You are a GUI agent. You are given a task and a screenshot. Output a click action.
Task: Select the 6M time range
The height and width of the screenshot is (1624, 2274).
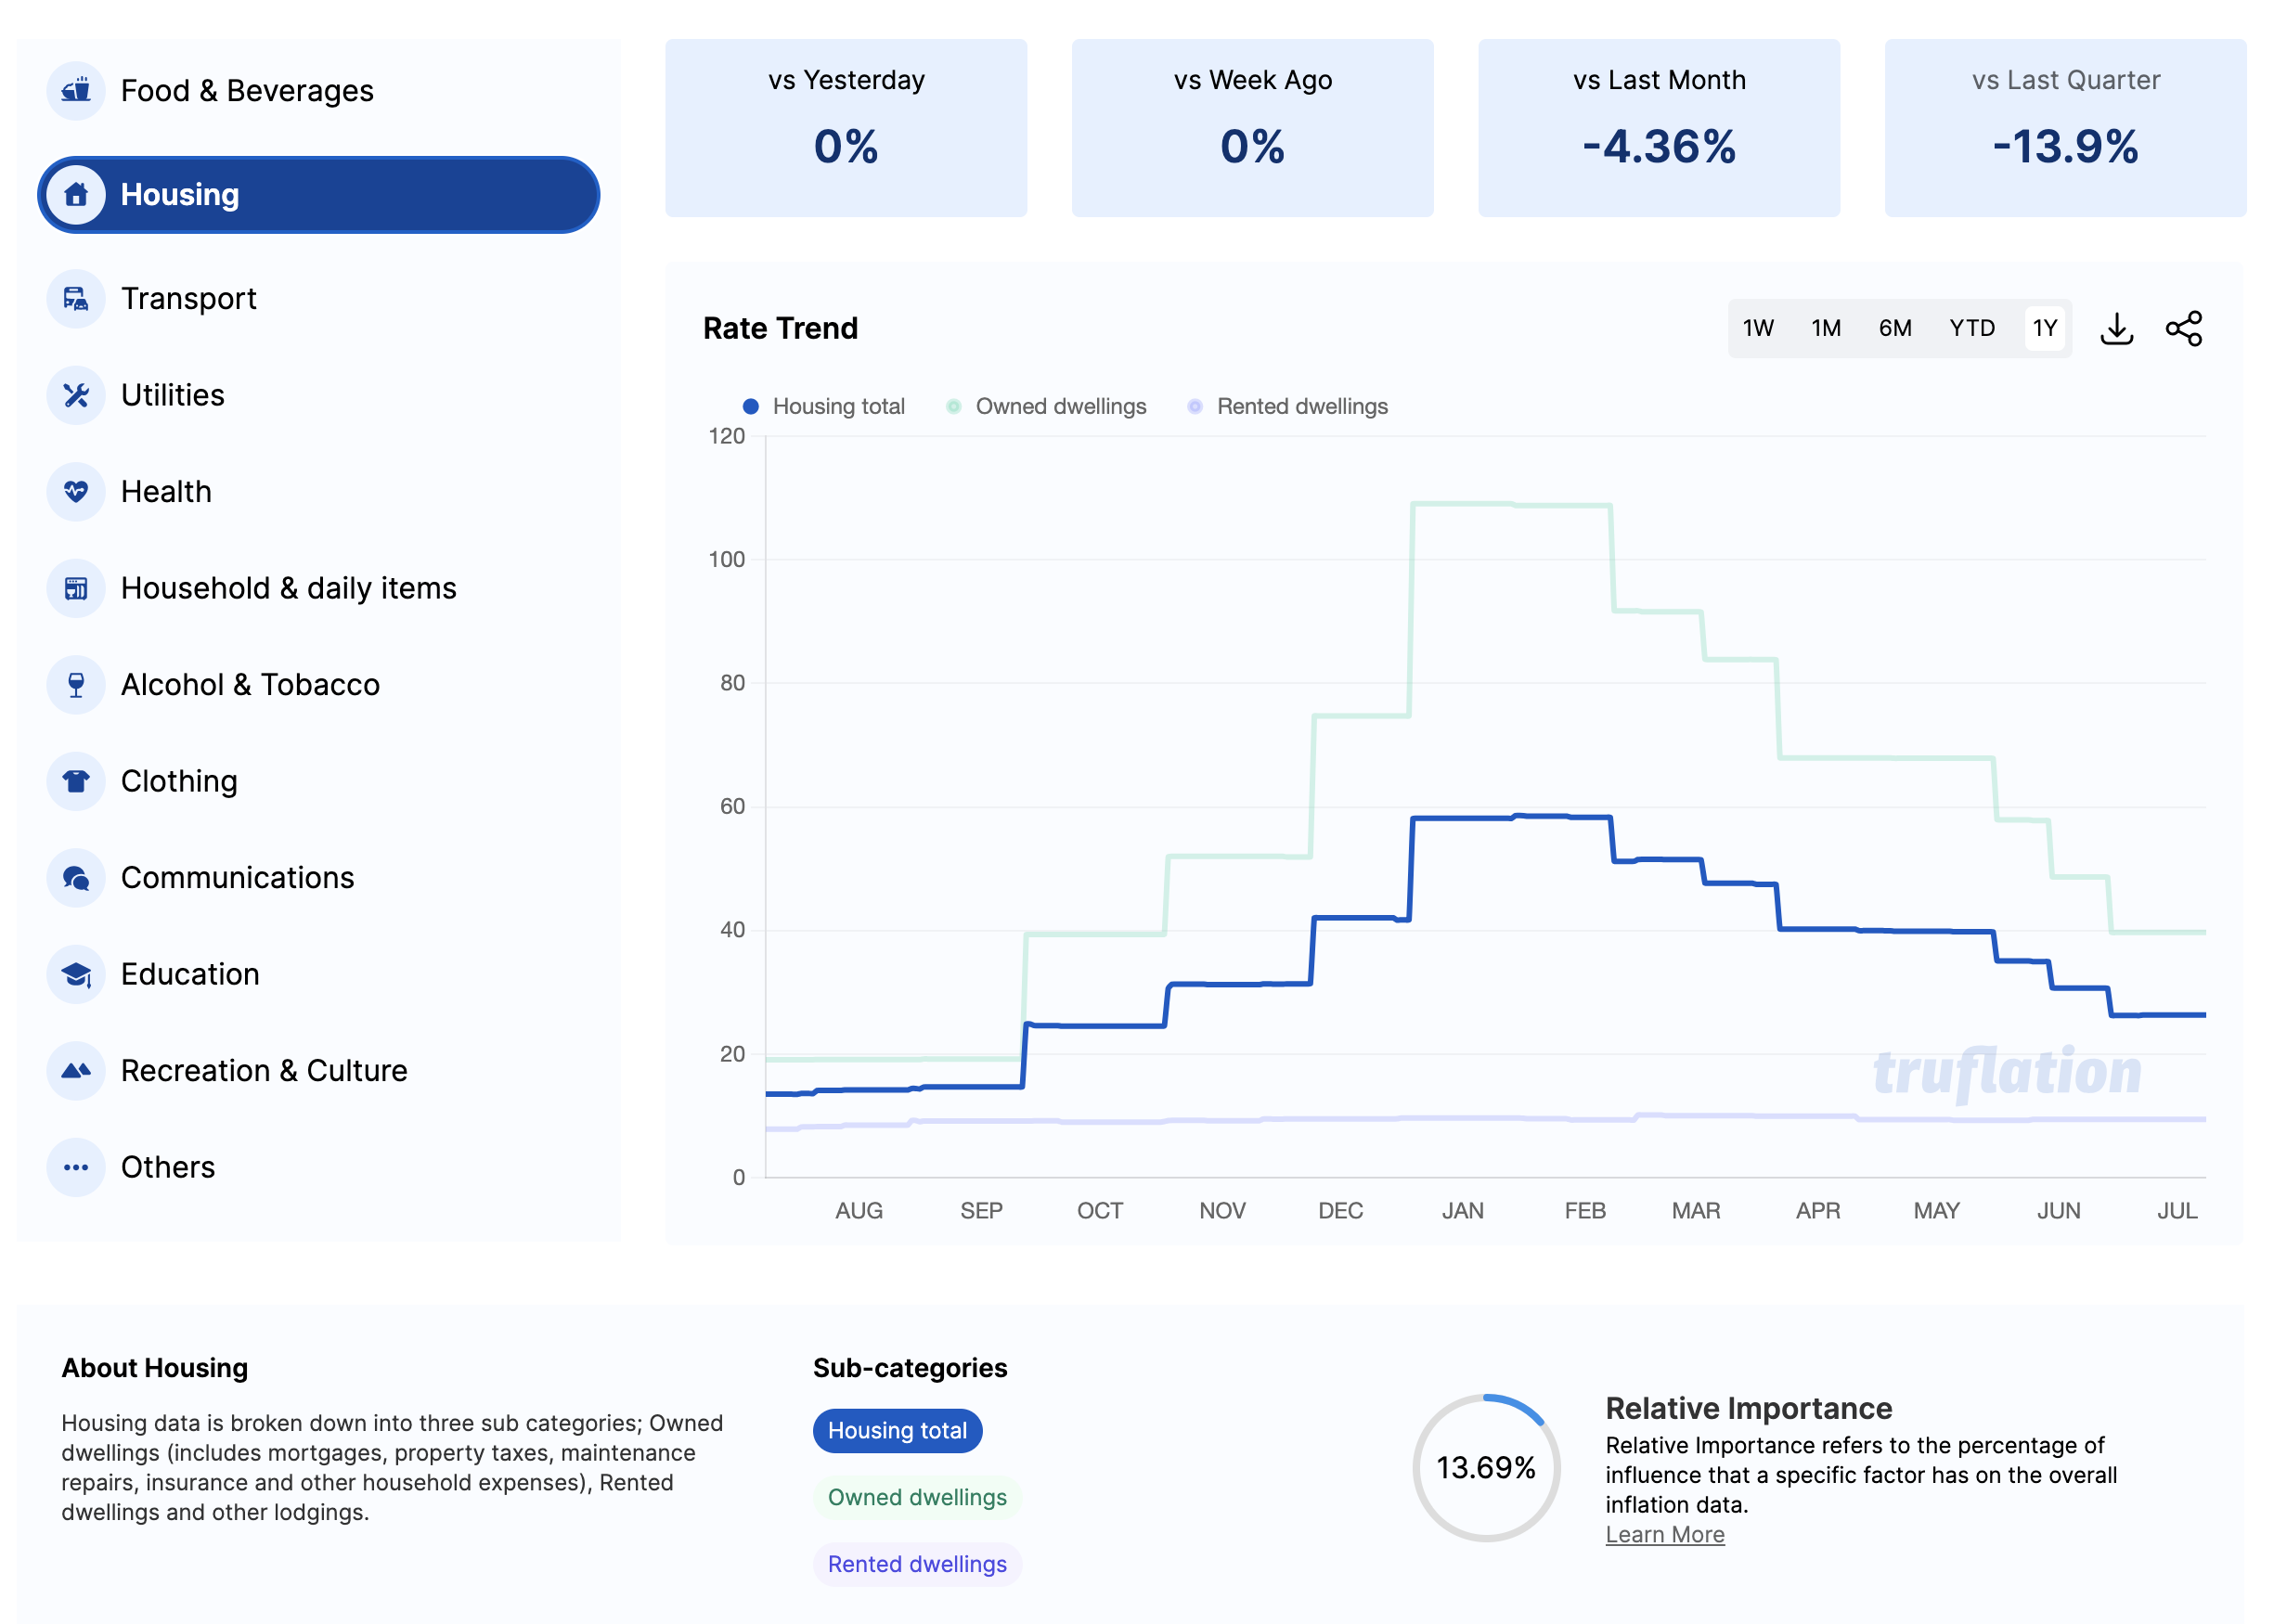(x=1894, y=328)
